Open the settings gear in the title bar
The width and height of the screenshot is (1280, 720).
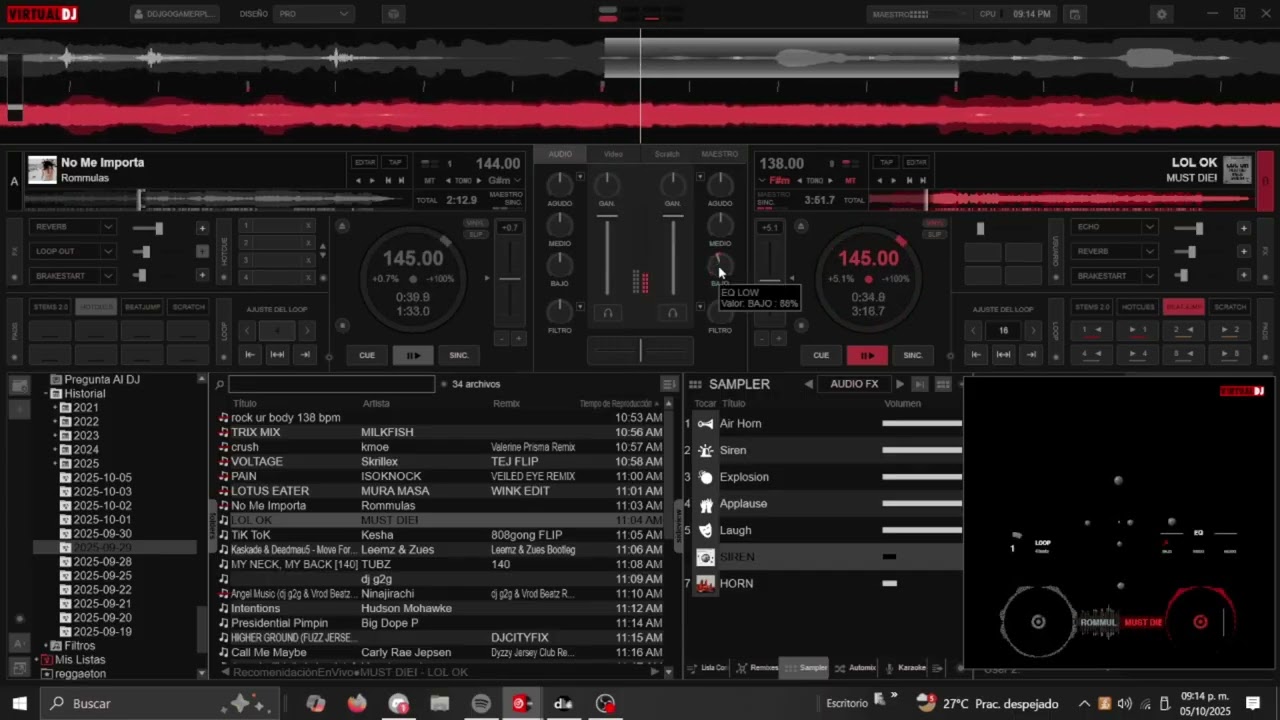point(1161,14)
